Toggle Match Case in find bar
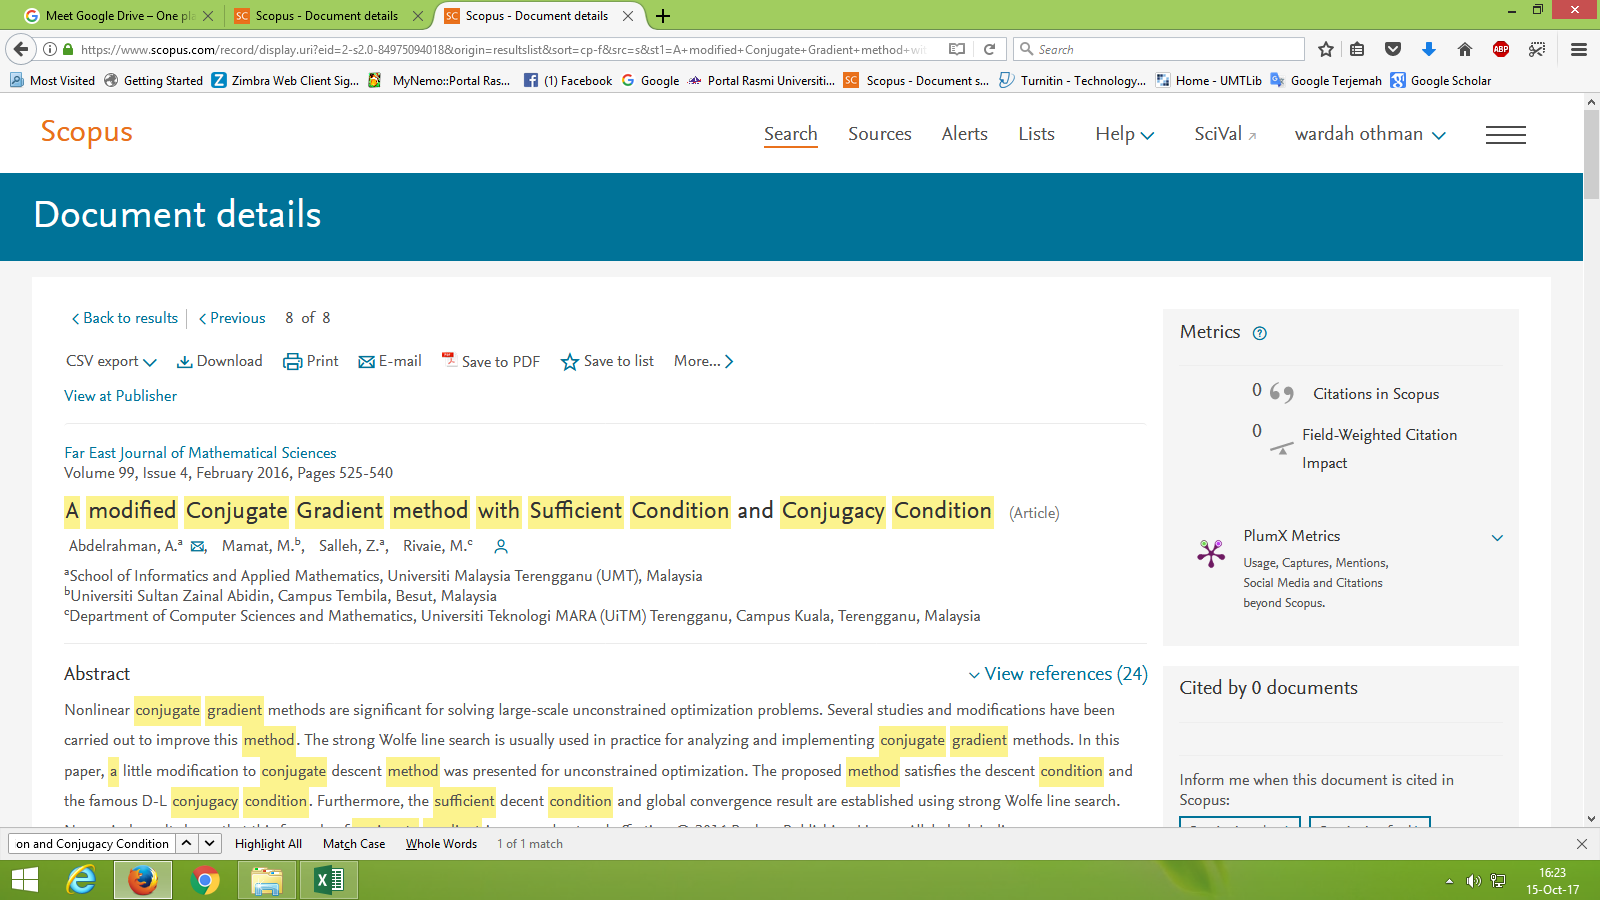 (x=354, y=844)
